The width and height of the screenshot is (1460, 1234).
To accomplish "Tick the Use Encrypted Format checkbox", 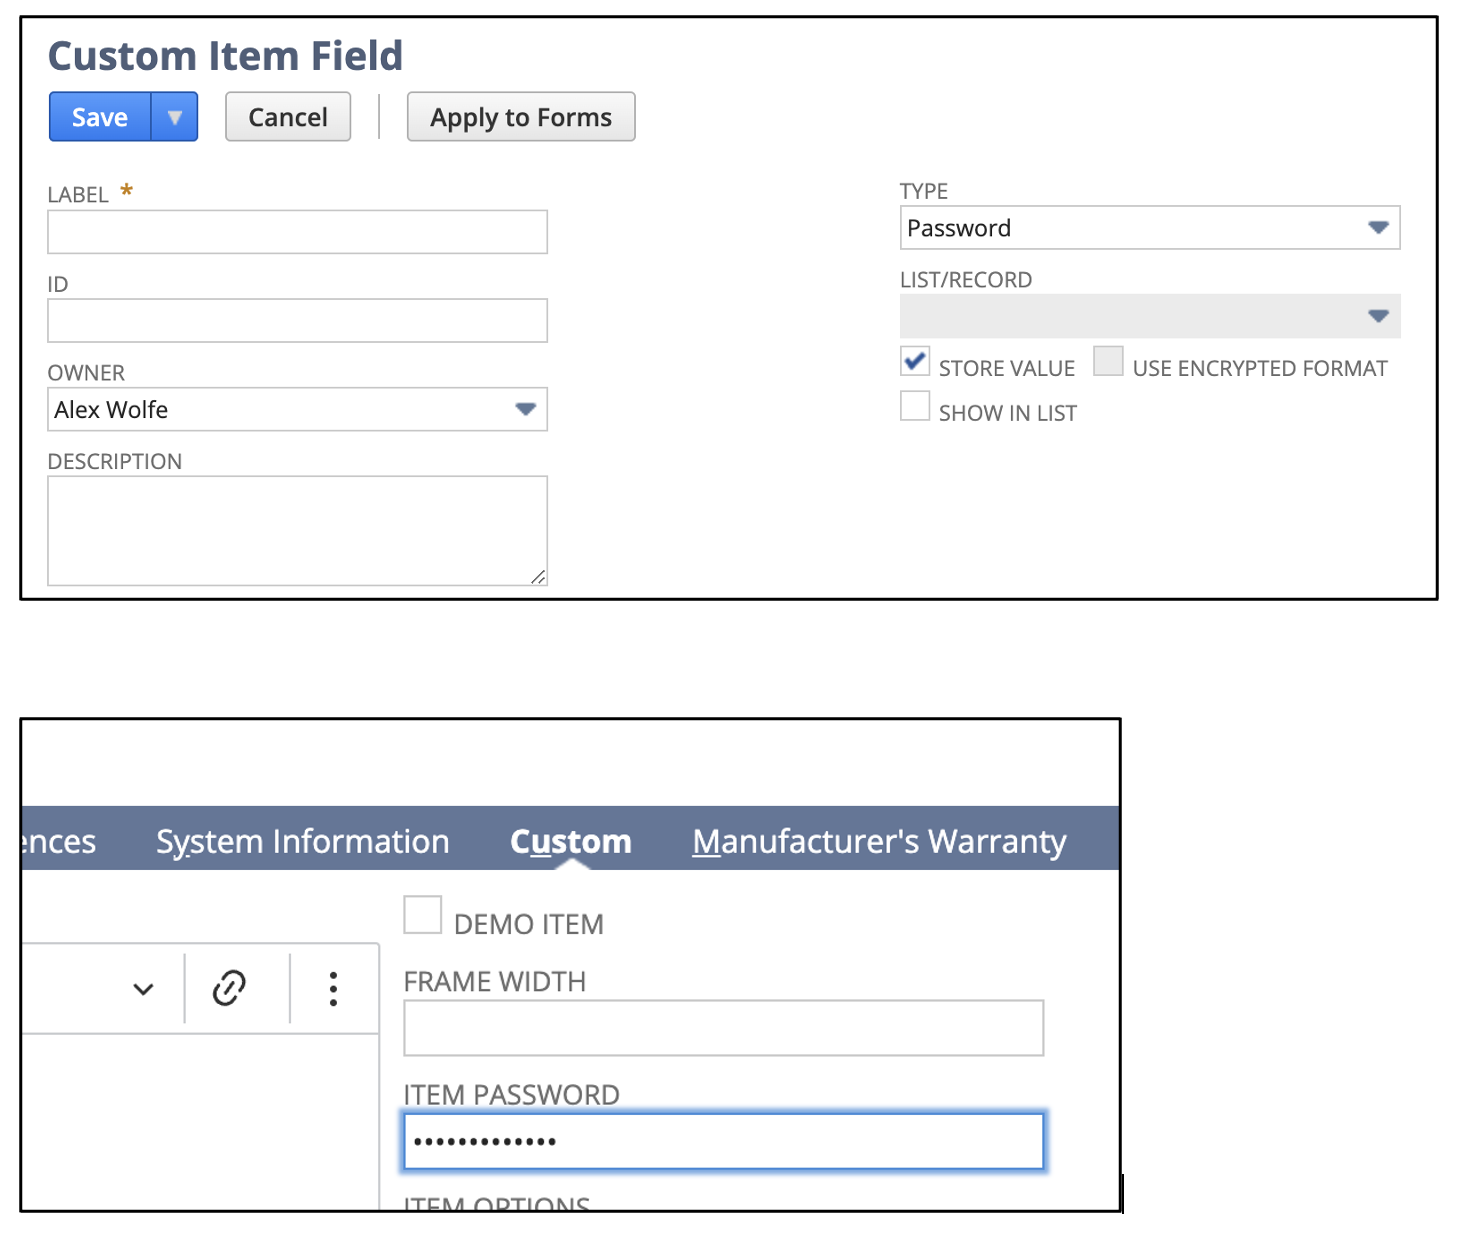I will [x=1108, y=361].
